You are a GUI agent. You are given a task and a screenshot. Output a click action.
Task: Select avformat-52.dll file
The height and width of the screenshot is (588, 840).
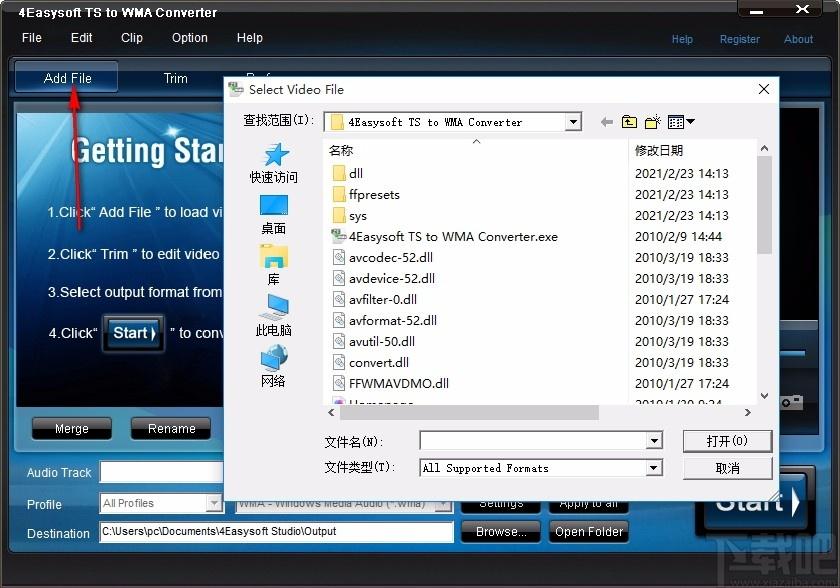tap(385, 320)
